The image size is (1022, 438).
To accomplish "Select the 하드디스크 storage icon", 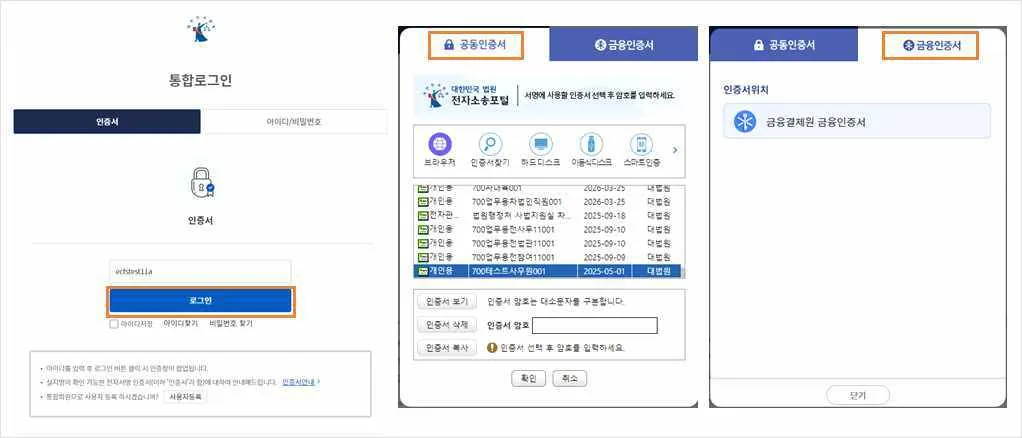I will coord(540,144).
